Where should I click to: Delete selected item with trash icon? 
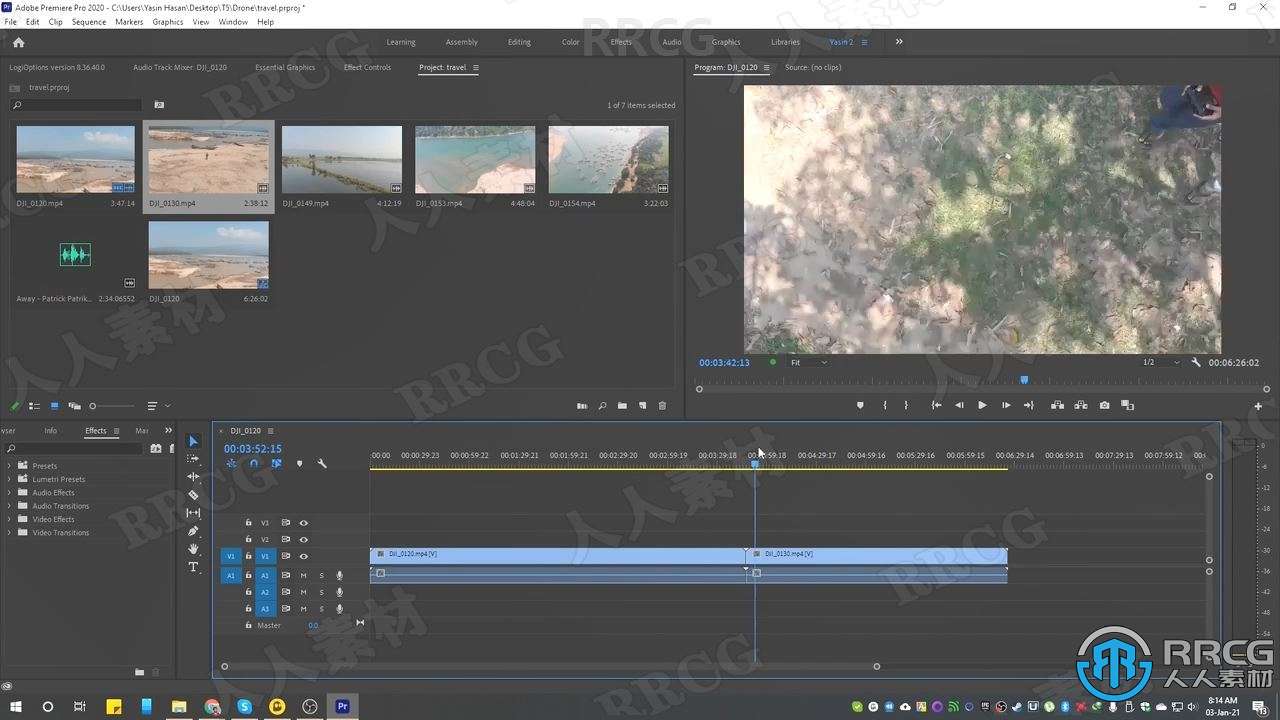pyautogui.click(x=662, y=406)
